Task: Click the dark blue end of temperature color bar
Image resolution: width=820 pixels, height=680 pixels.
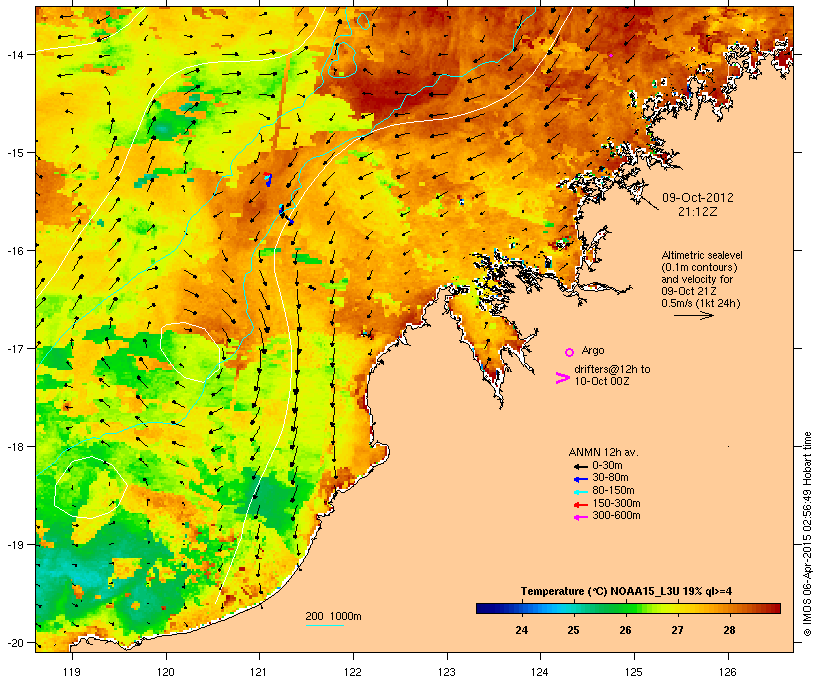Action: click(x=483, y=608)
